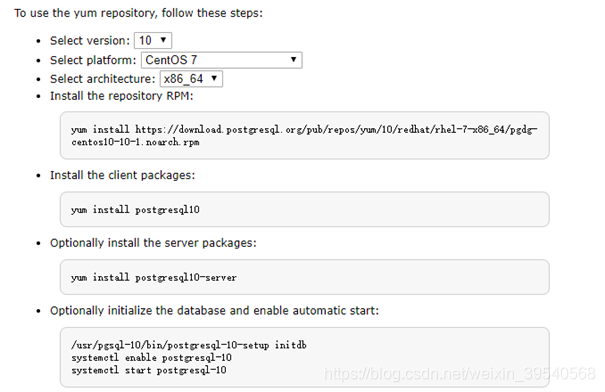
Task: Click the 'systemctl enable postgresql-10' line
Action: pyautogui.click(x=151, y=358)
